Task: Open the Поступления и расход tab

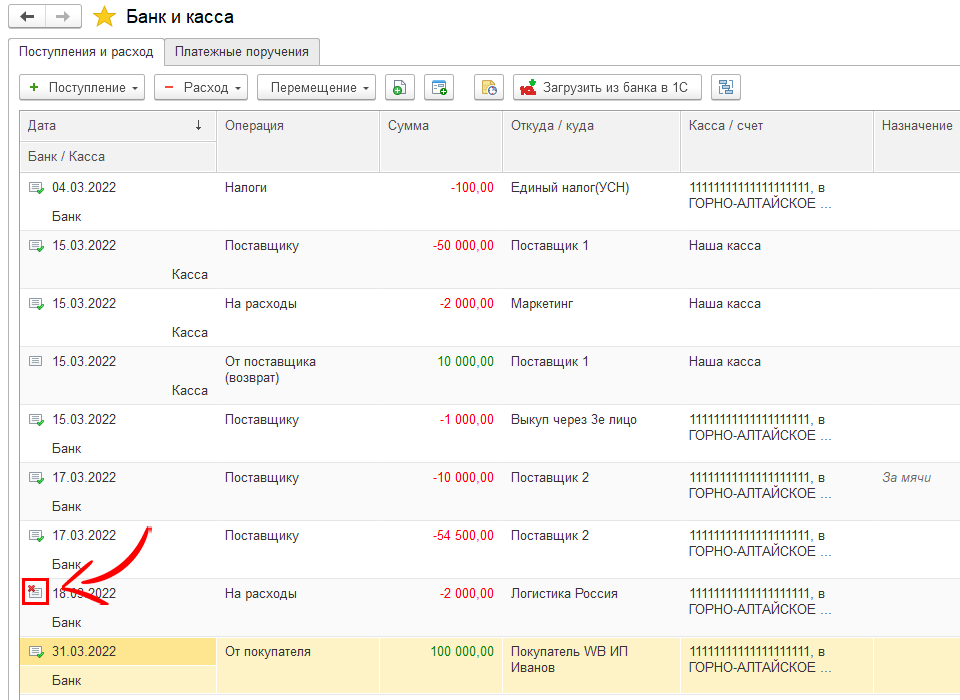Action: 85,51
